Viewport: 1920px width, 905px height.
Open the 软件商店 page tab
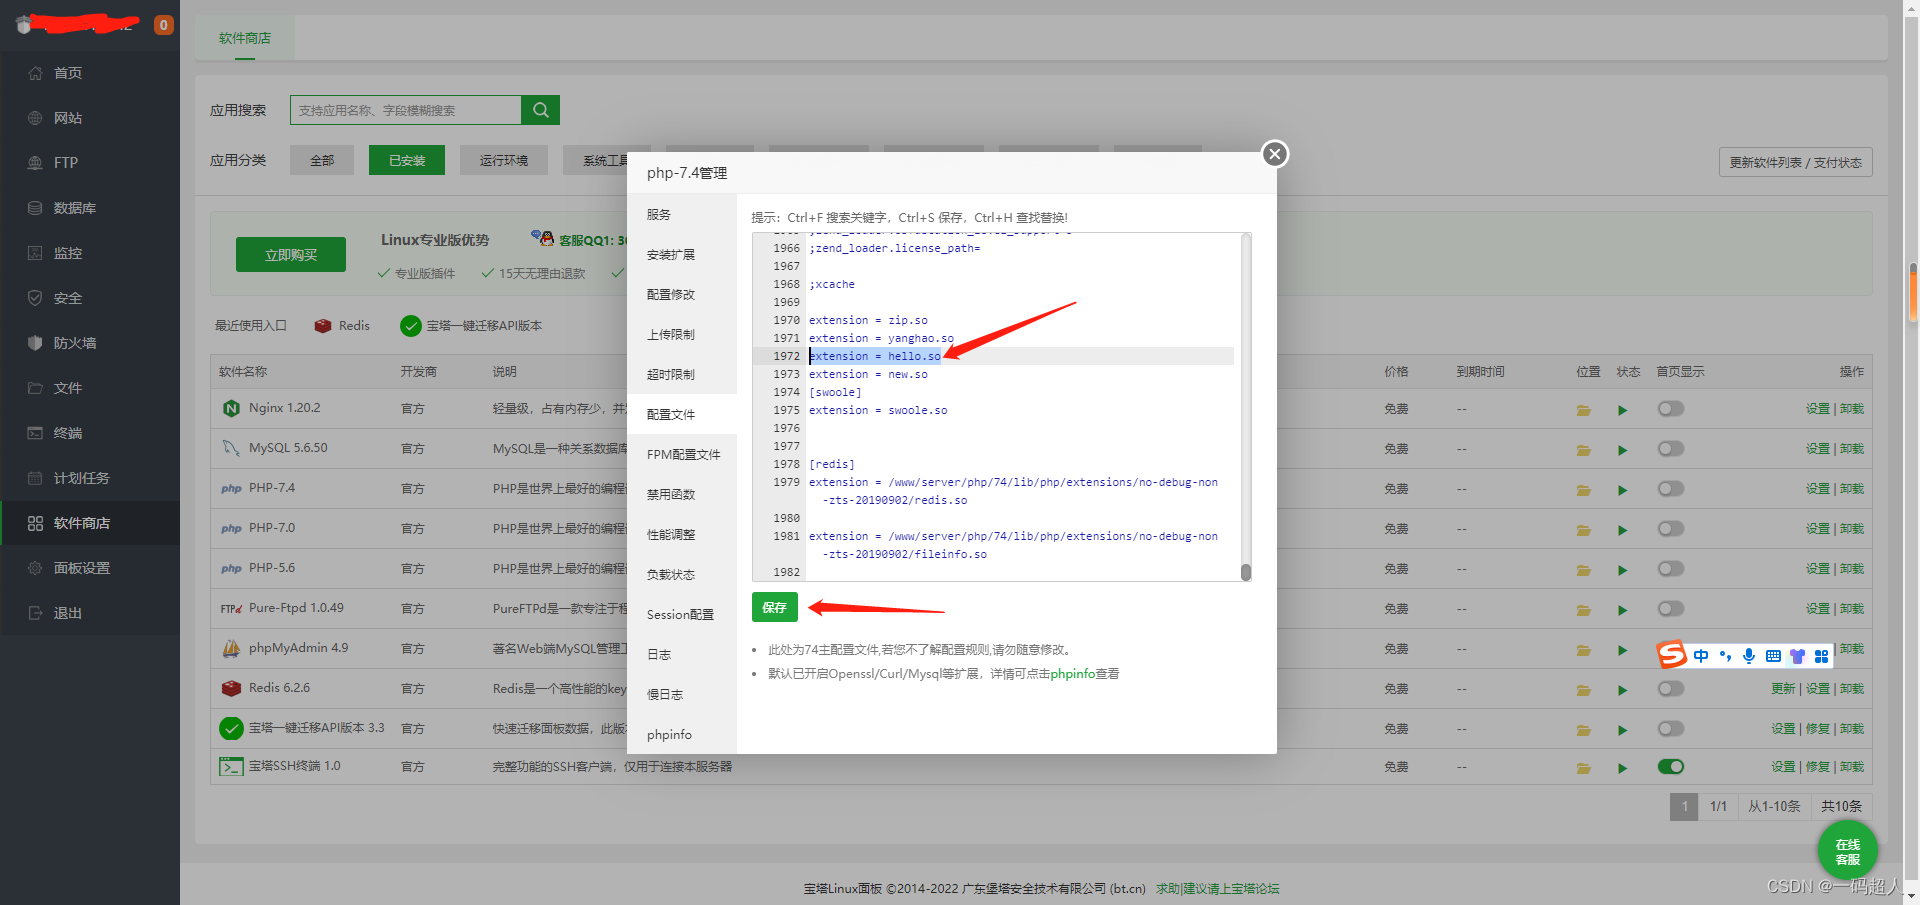tap(245, 38)
